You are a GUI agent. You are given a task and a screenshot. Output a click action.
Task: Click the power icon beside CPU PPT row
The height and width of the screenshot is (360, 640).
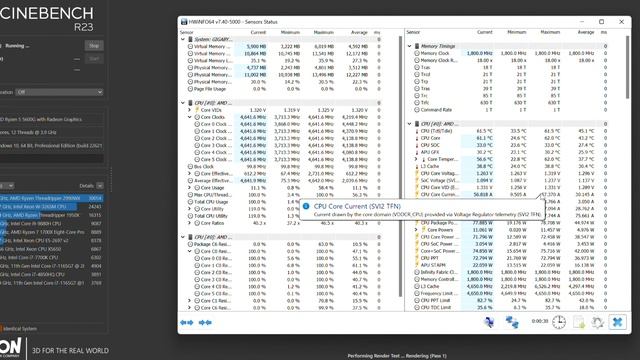click(417, 258)
